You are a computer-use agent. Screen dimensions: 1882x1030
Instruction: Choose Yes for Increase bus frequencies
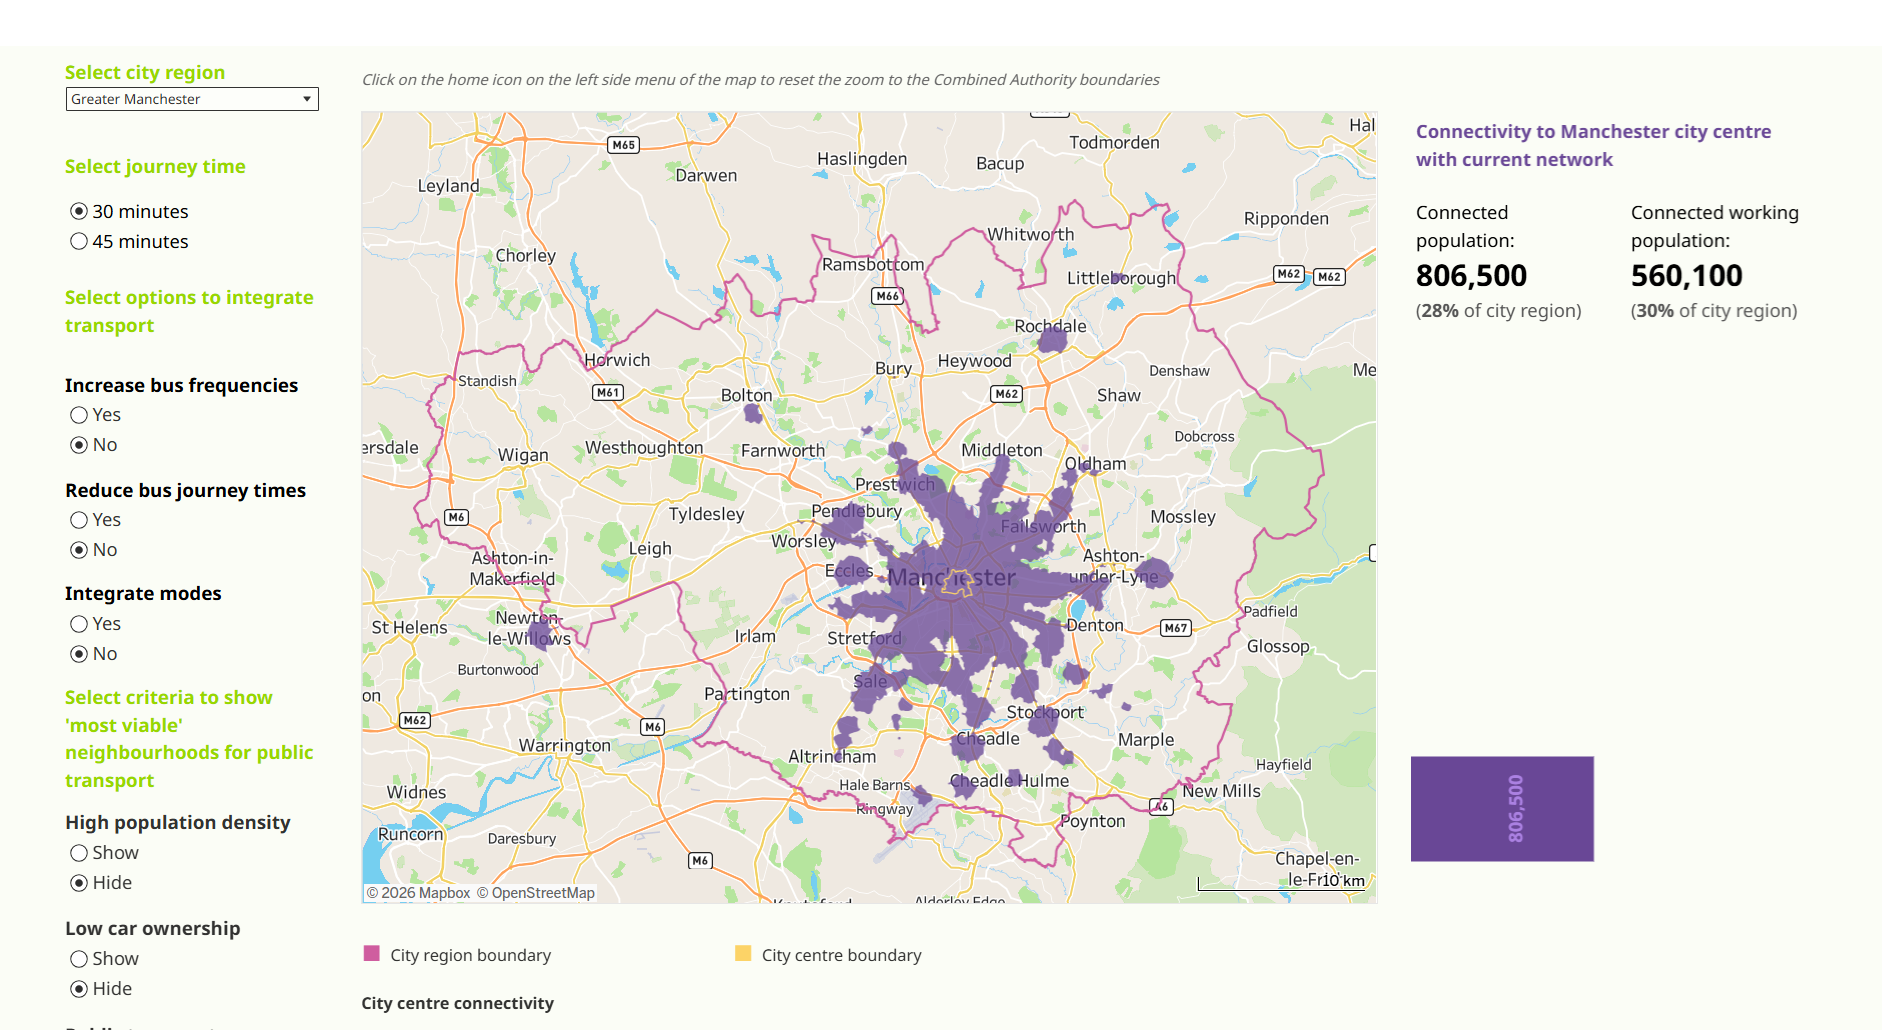pyautogui.click(x=79, y=415)
